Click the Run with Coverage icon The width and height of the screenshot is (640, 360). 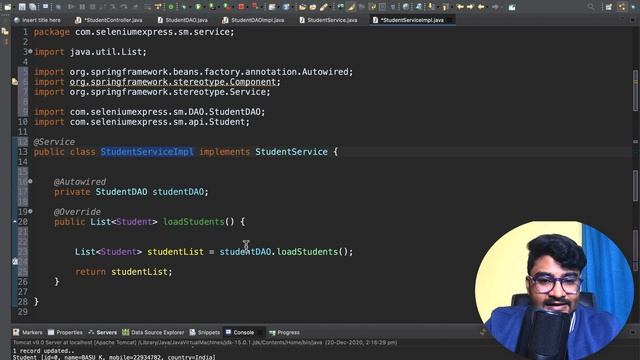[x=212, y=7]
